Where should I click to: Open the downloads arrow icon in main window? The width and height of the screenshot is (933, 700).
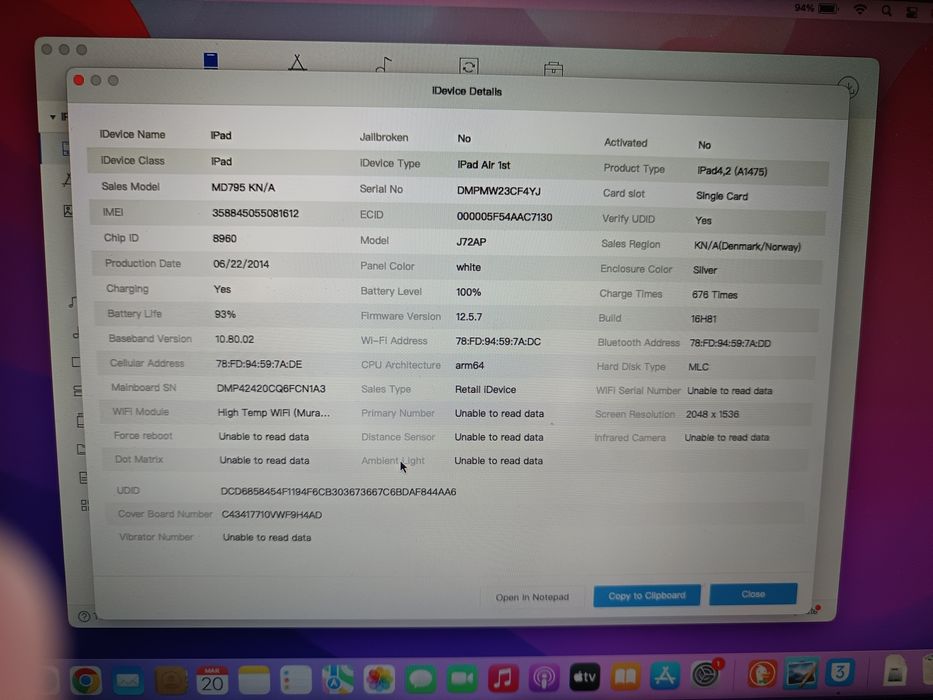click(847, 87)
